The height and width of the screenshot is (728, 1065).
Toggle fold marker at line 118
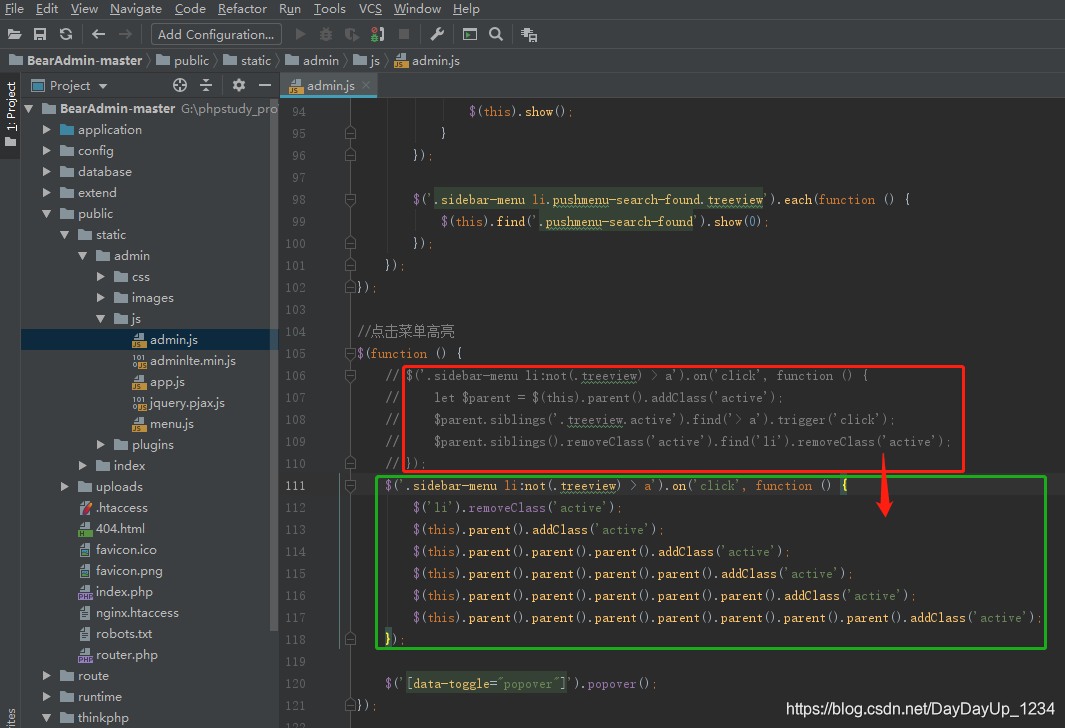pyautogui.click(x=350, y=639)
